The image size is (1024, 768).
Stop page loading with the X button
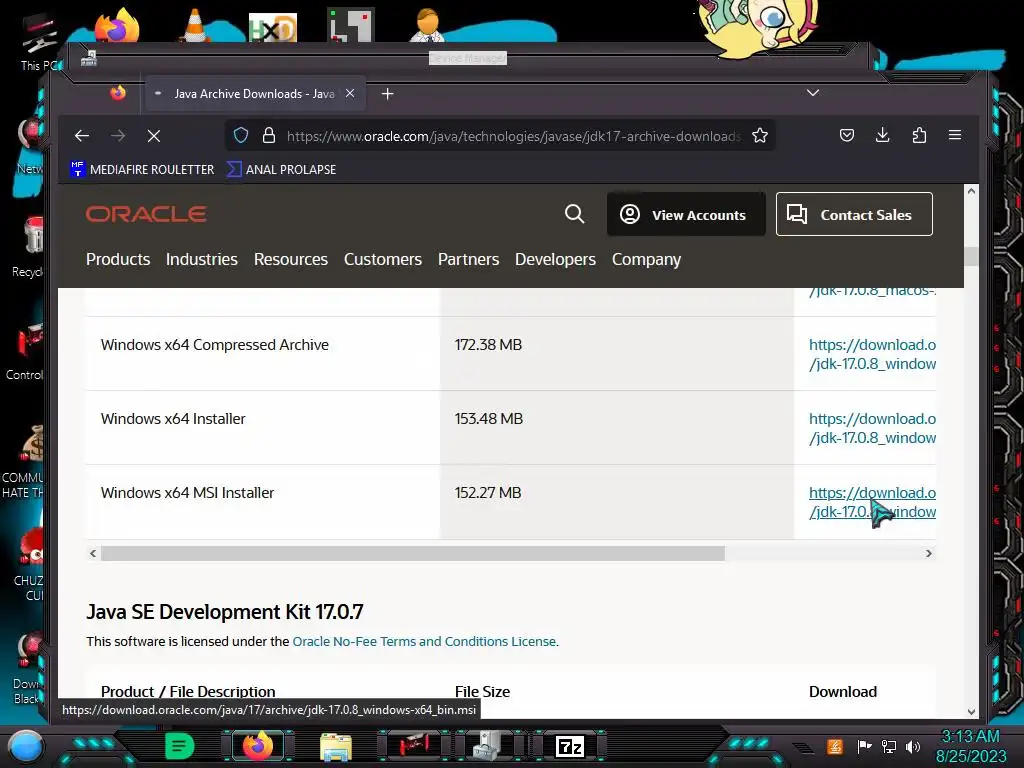[x=153, y=136]
